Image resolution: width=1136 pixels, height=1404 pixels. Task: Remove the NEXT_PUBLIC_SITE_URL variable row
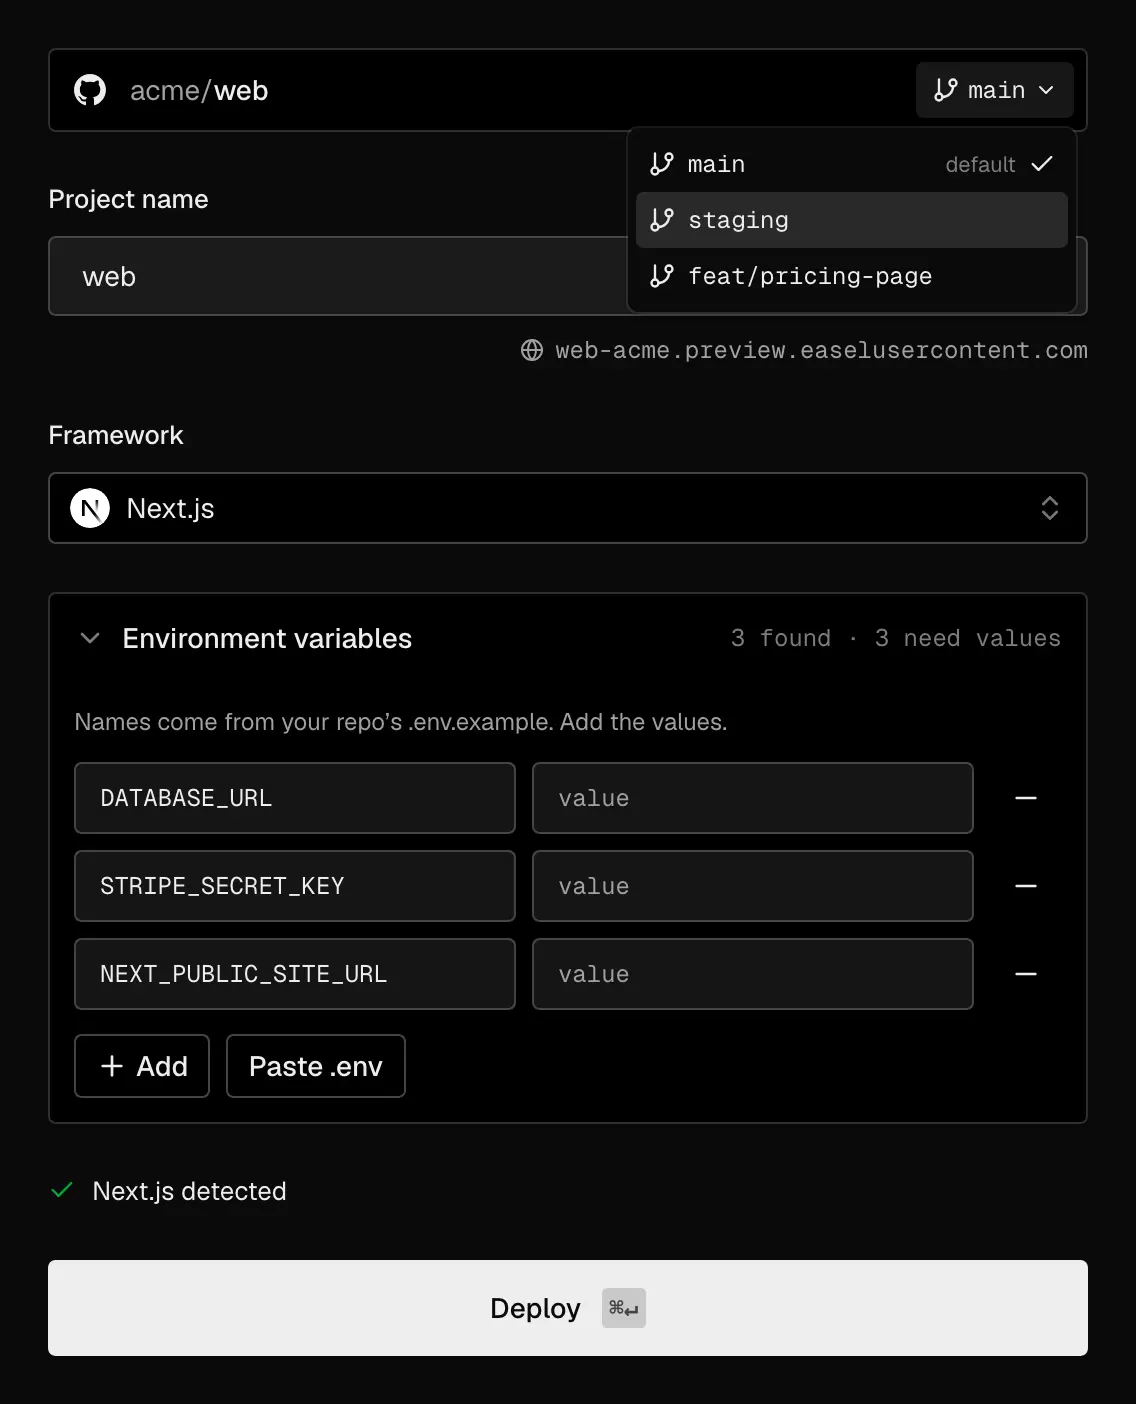click(1026, 974)
